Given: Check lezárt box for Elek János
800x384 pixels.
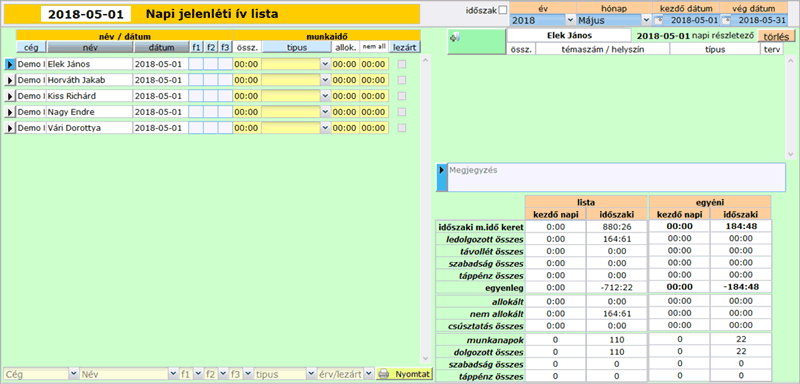Looking at the screenshot, I should (402, 64).
